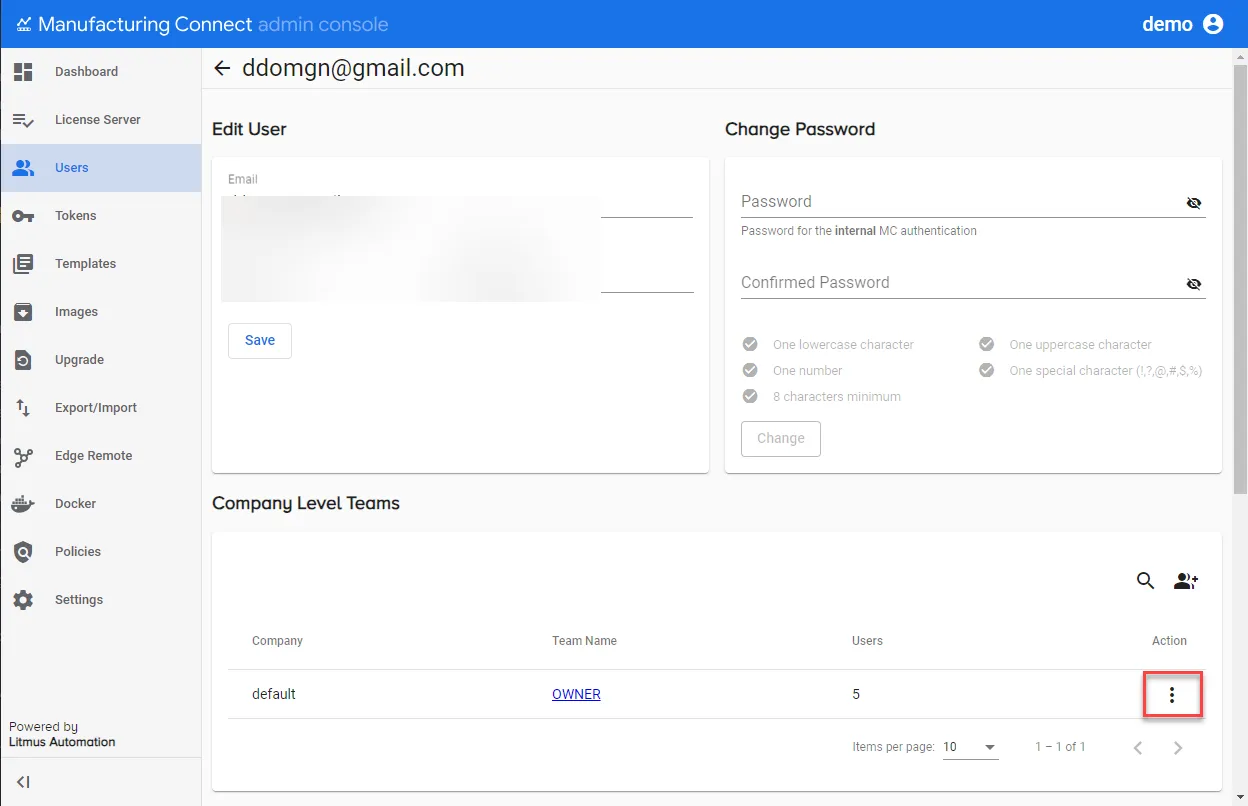Open the Edge Remote menu item
This screenshot has height=806, width=1248.
(101, 456)
